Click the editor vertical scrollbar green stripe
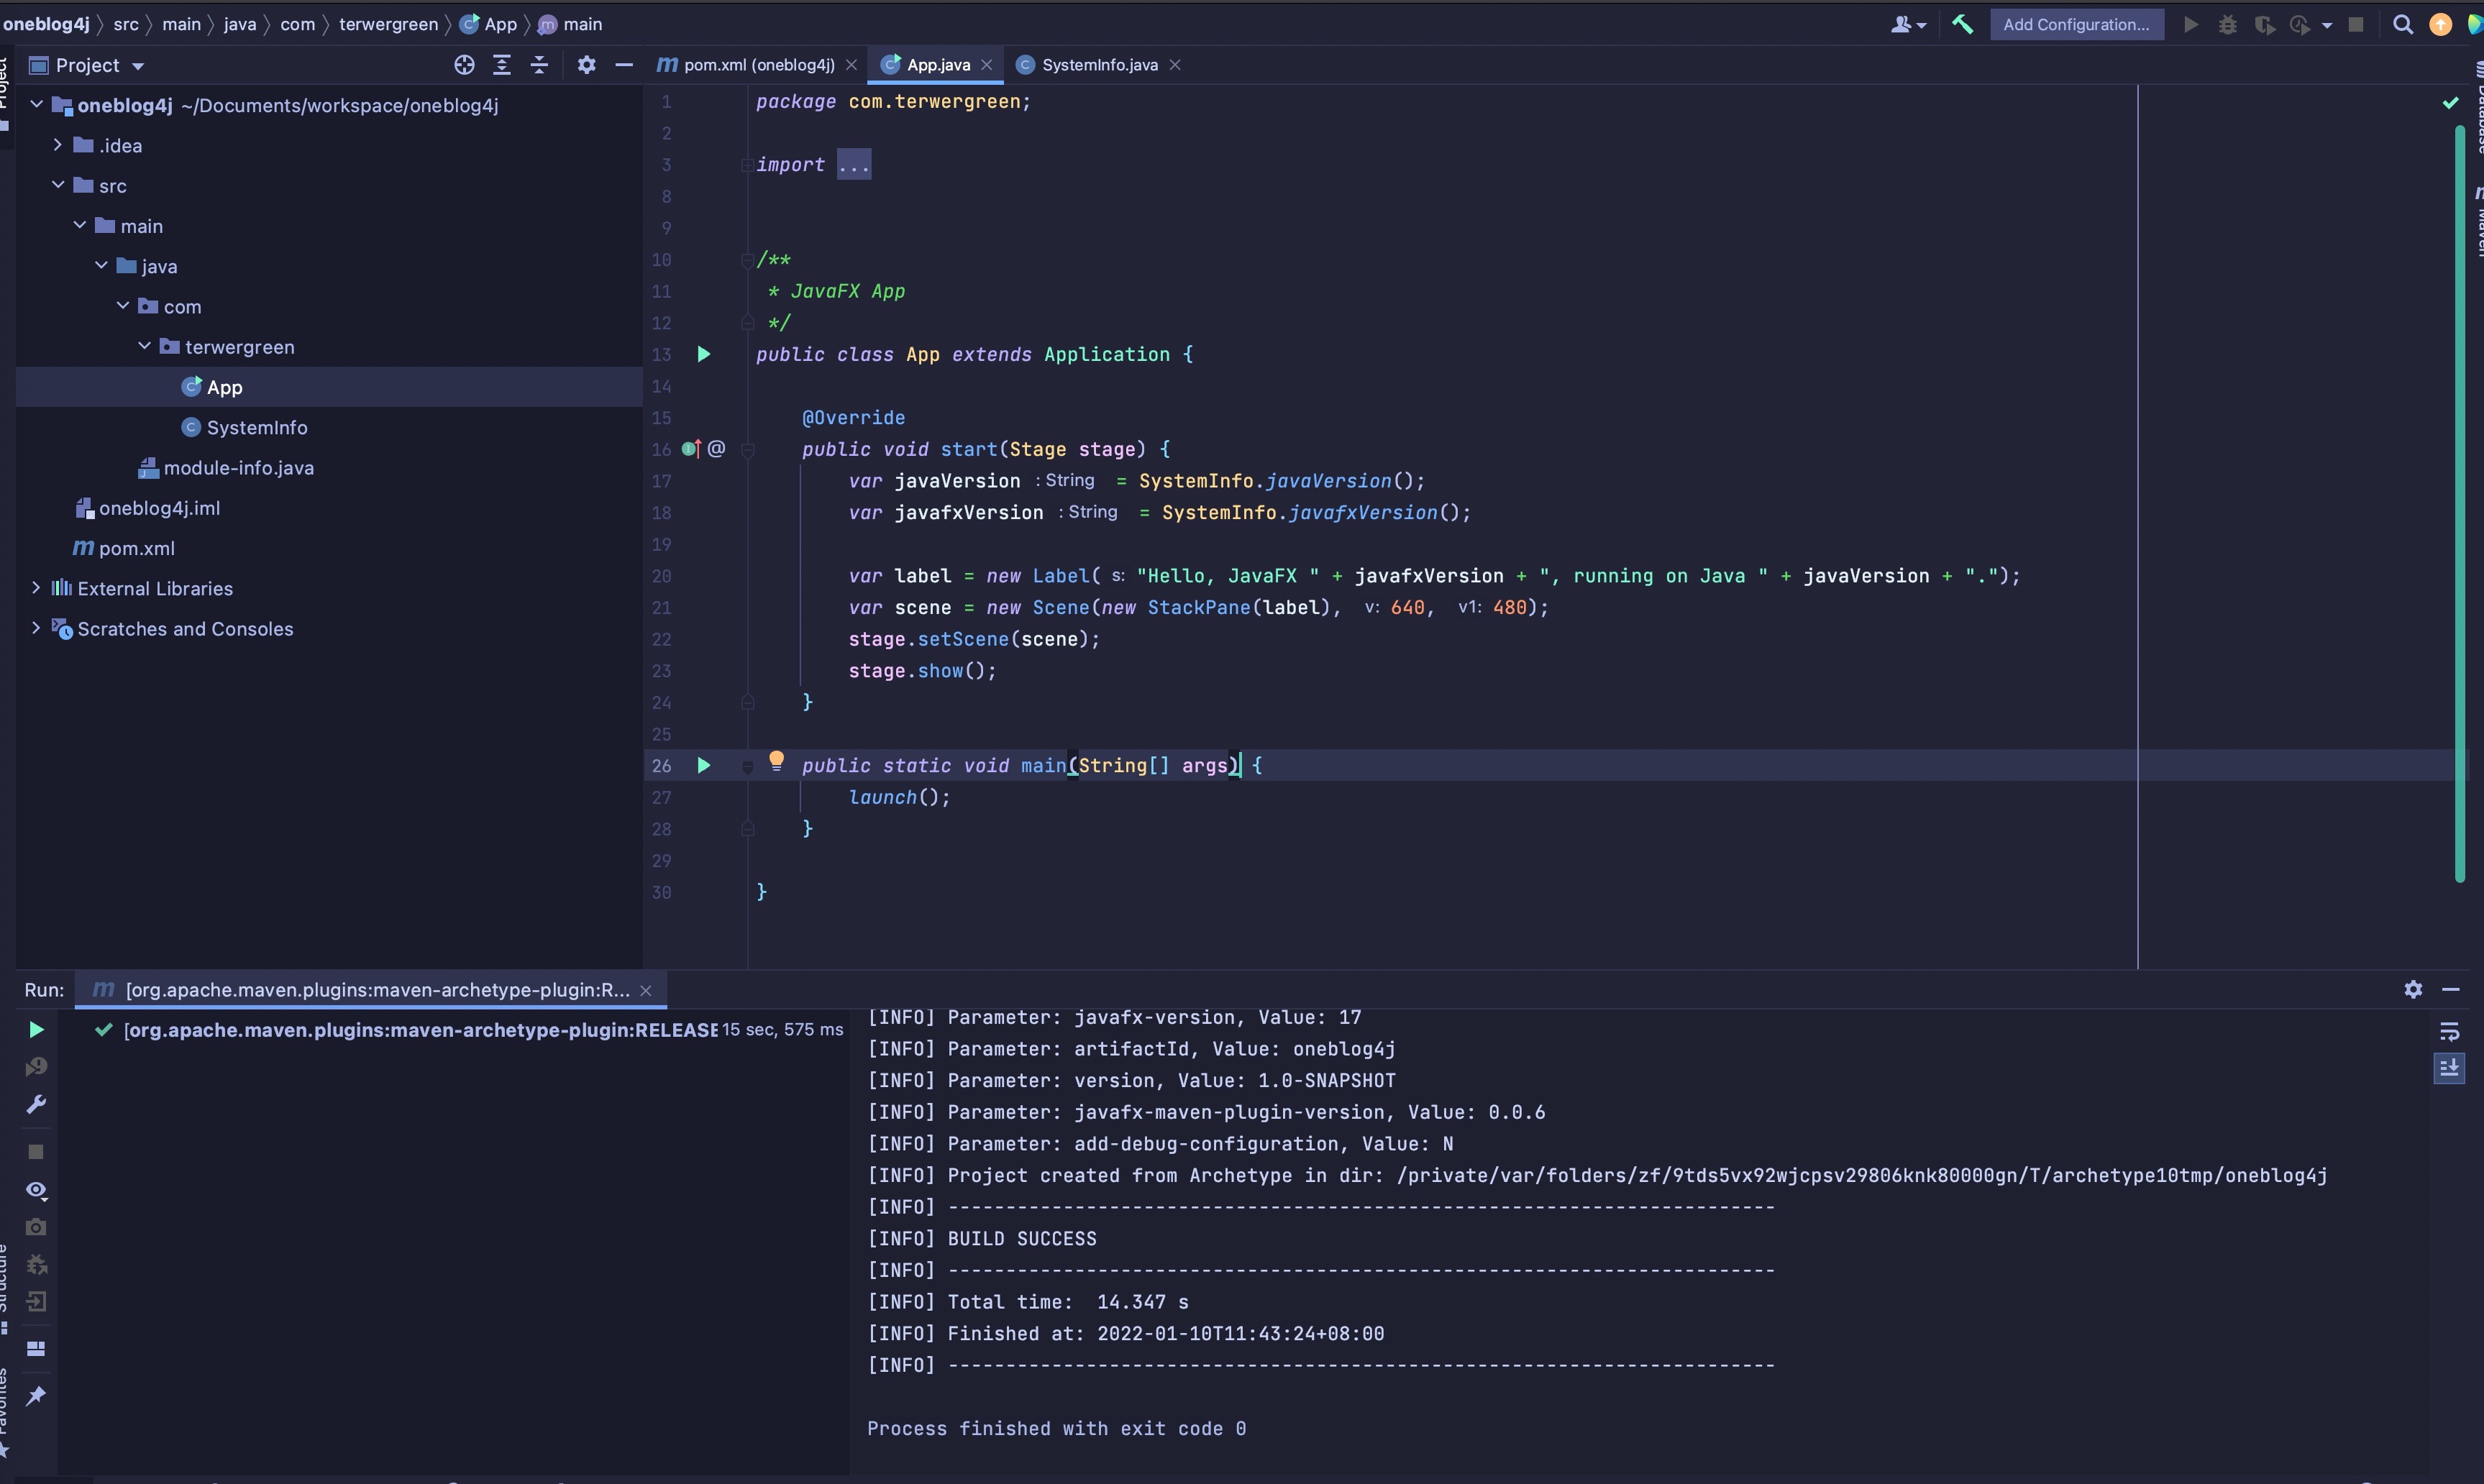This screenshot has width=2484, height=1484. (x=2460, y=505)
